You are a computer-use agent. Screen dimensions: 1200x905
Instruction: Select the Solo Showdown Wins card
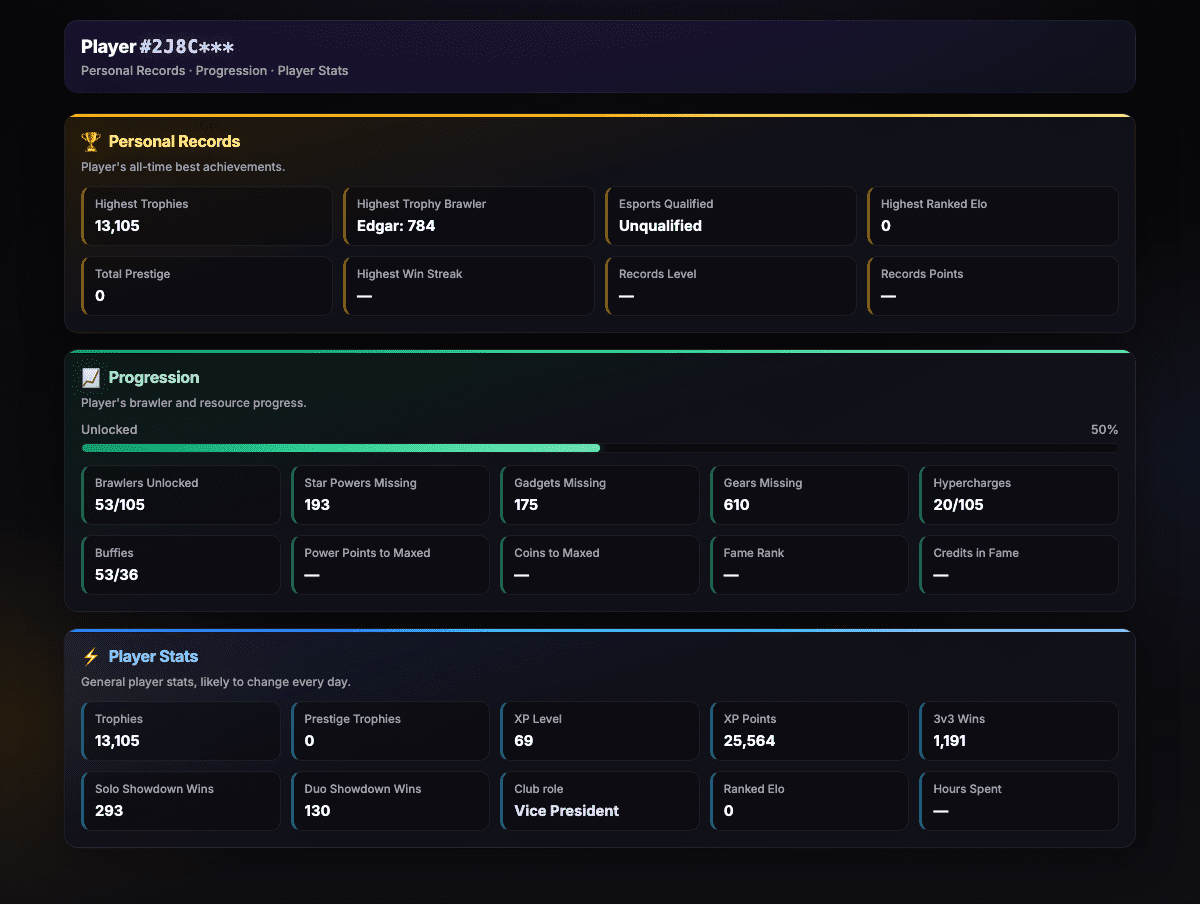[x=181, y=800]
